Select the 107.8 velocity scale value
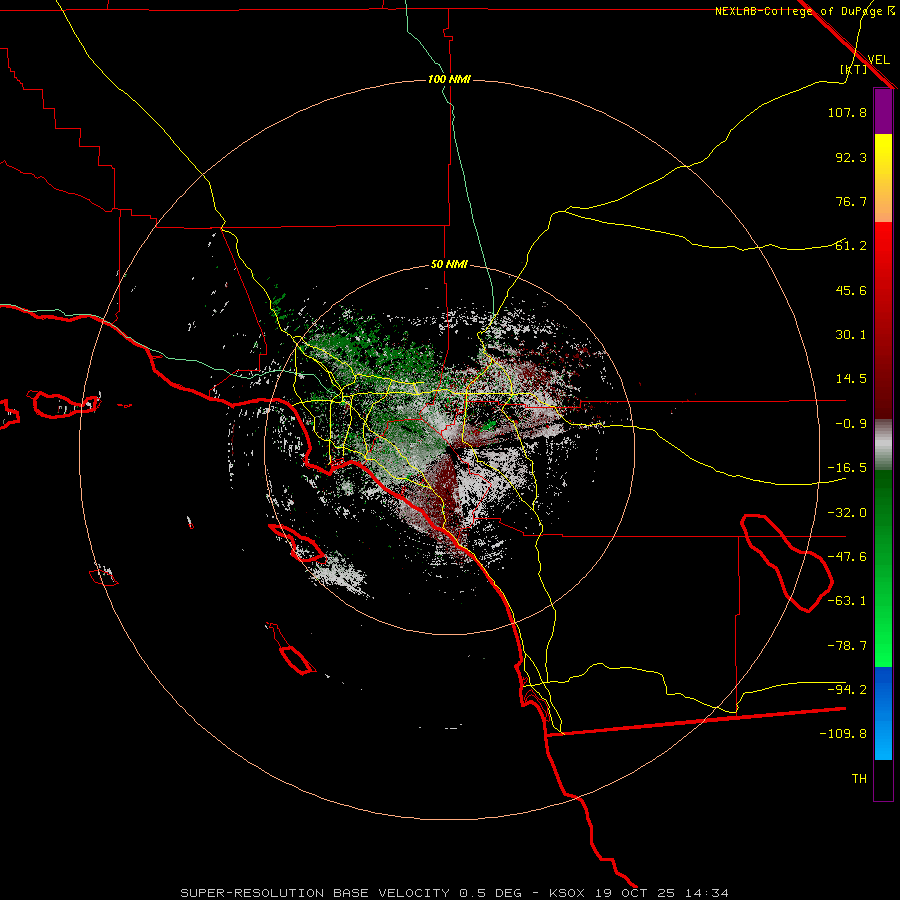Image resolution: width=900 pixels, height=900 pixels. (847, 112)
